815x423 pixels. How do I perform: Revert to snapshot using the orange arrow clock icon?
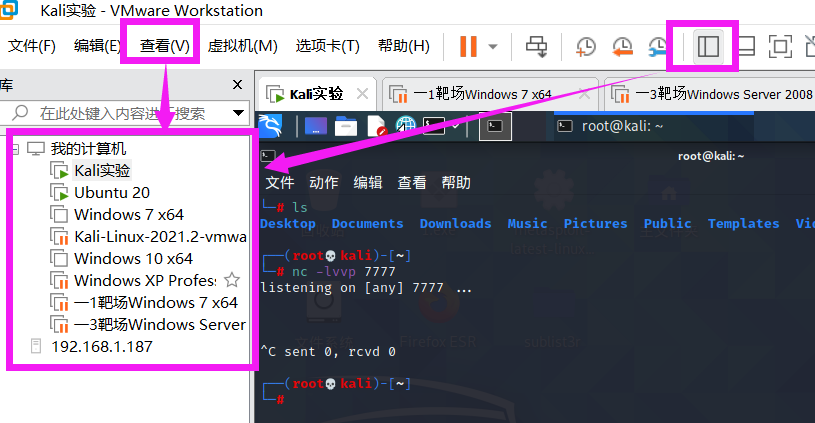click(x=622, y=47)
